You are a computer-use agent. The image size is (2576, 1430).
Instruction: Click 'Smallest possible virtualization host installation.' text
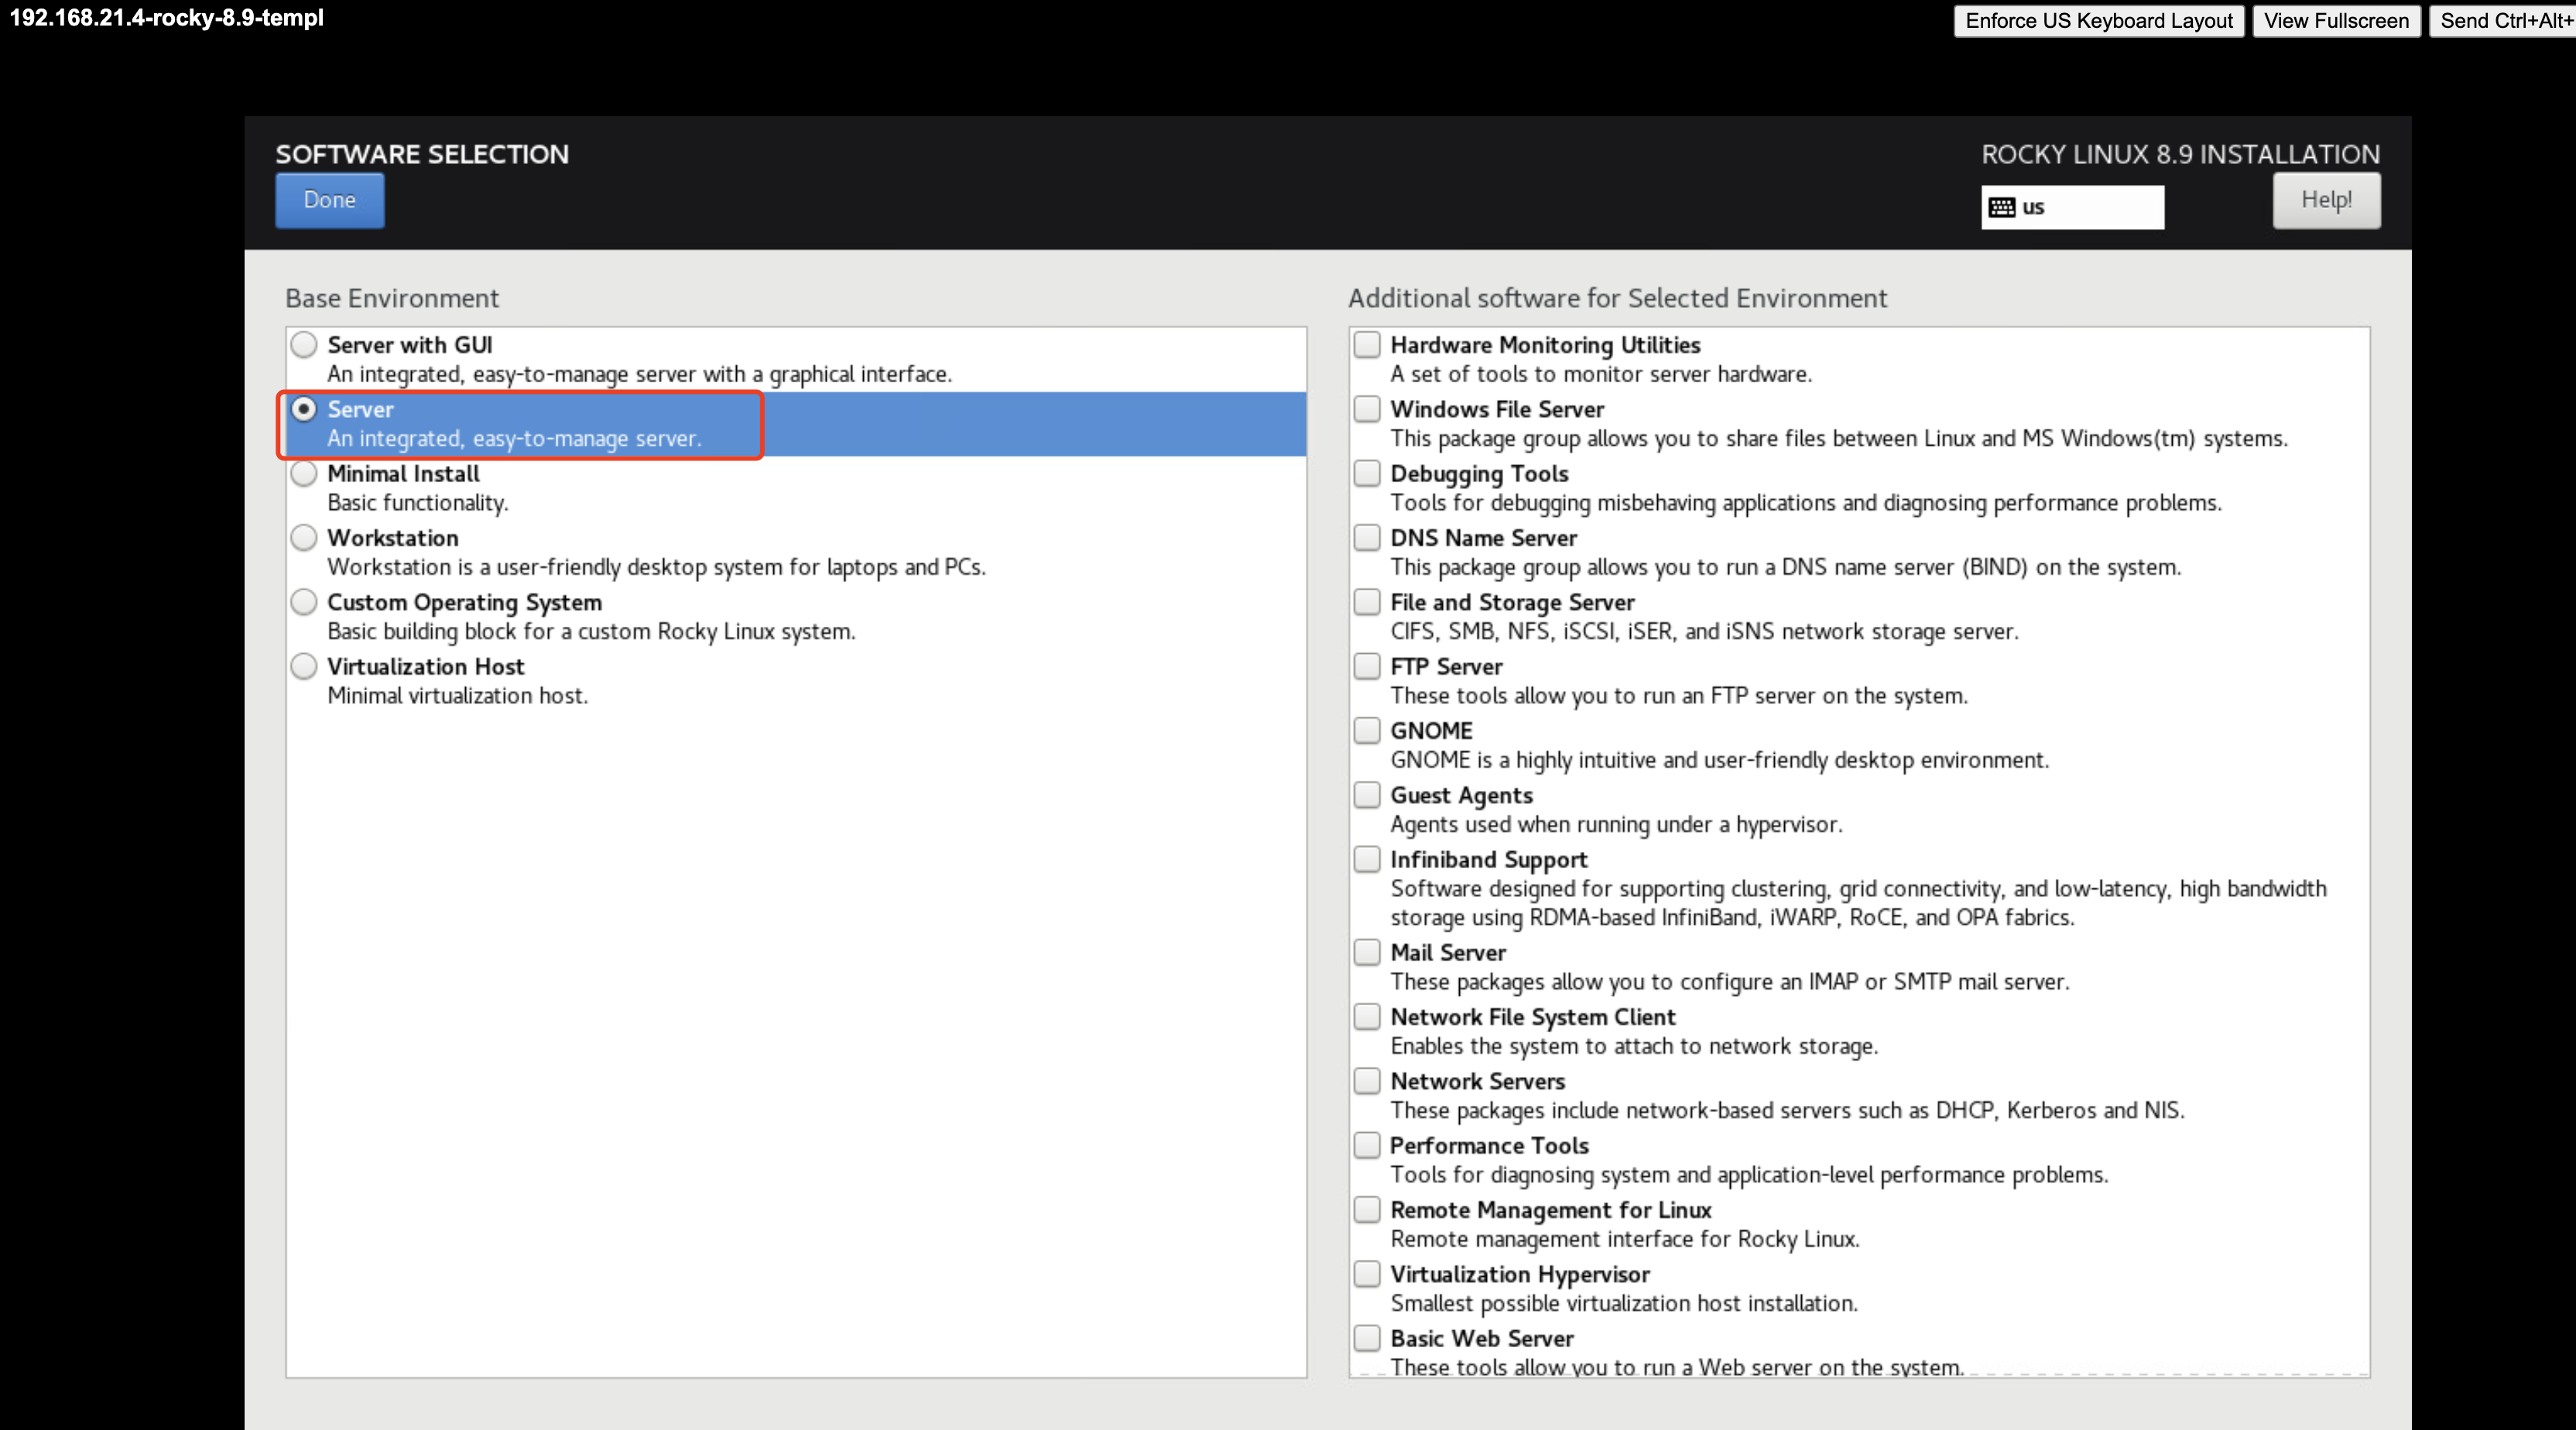(x=1624, y=1304)
